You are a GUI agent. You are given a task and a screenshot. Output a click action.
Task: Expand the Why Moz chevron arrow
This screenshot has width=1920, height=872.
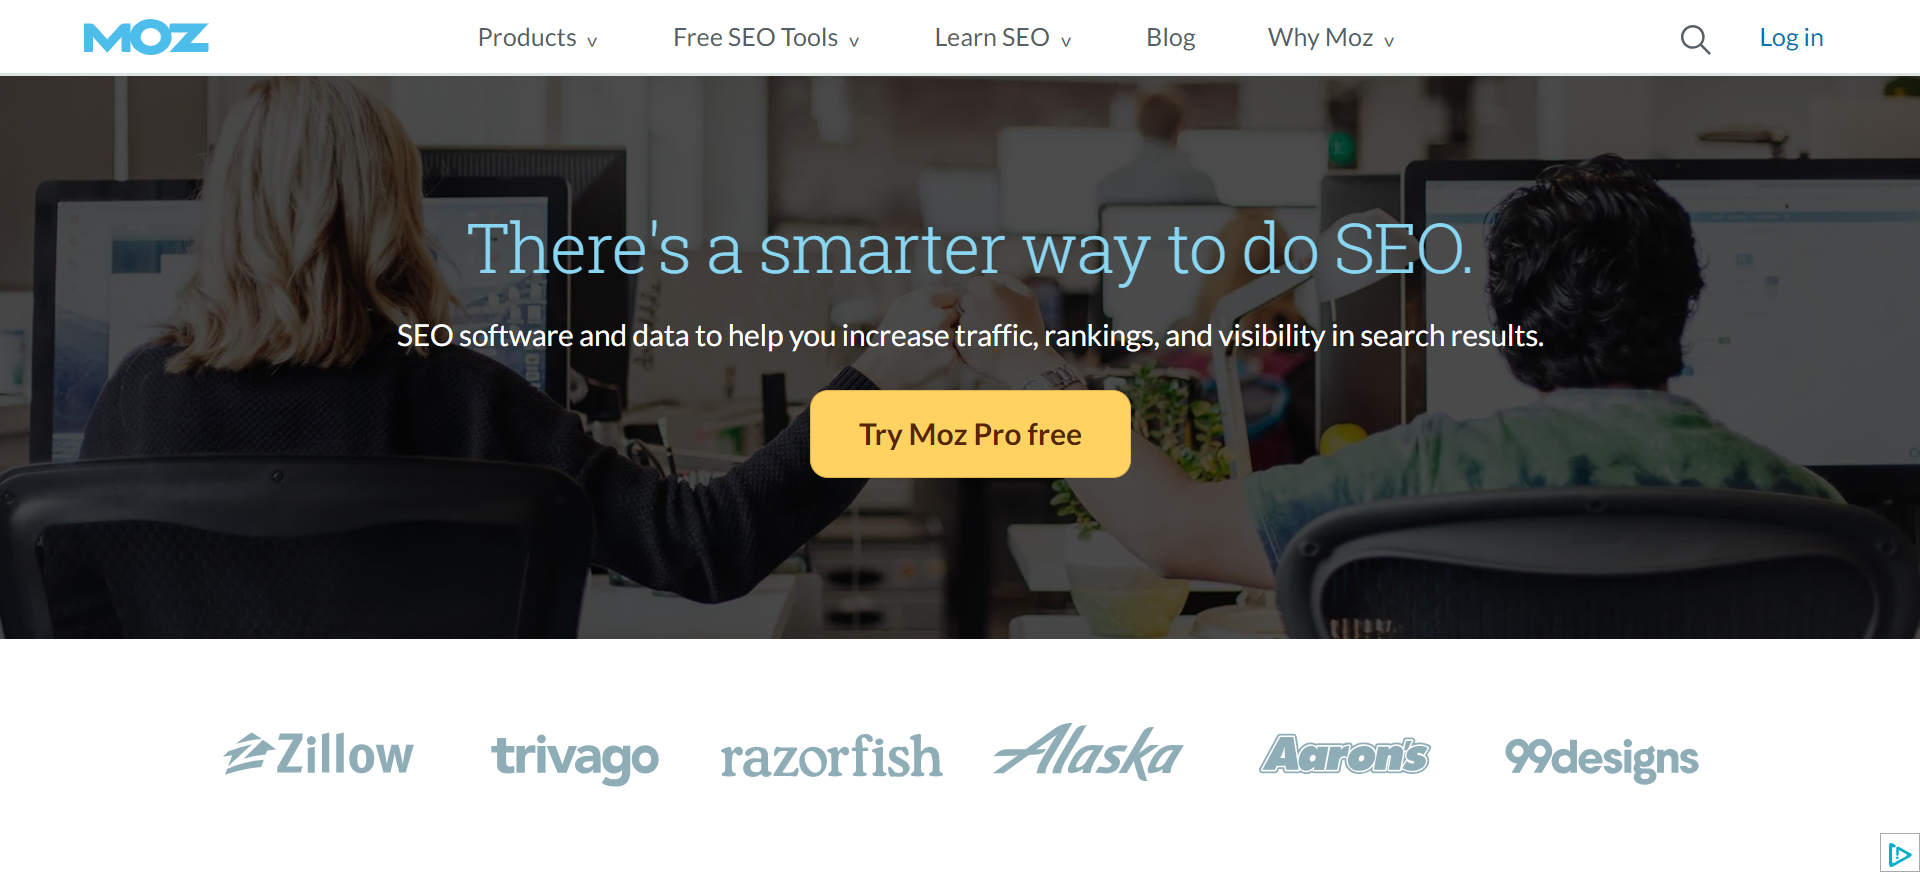[1389, 41]
